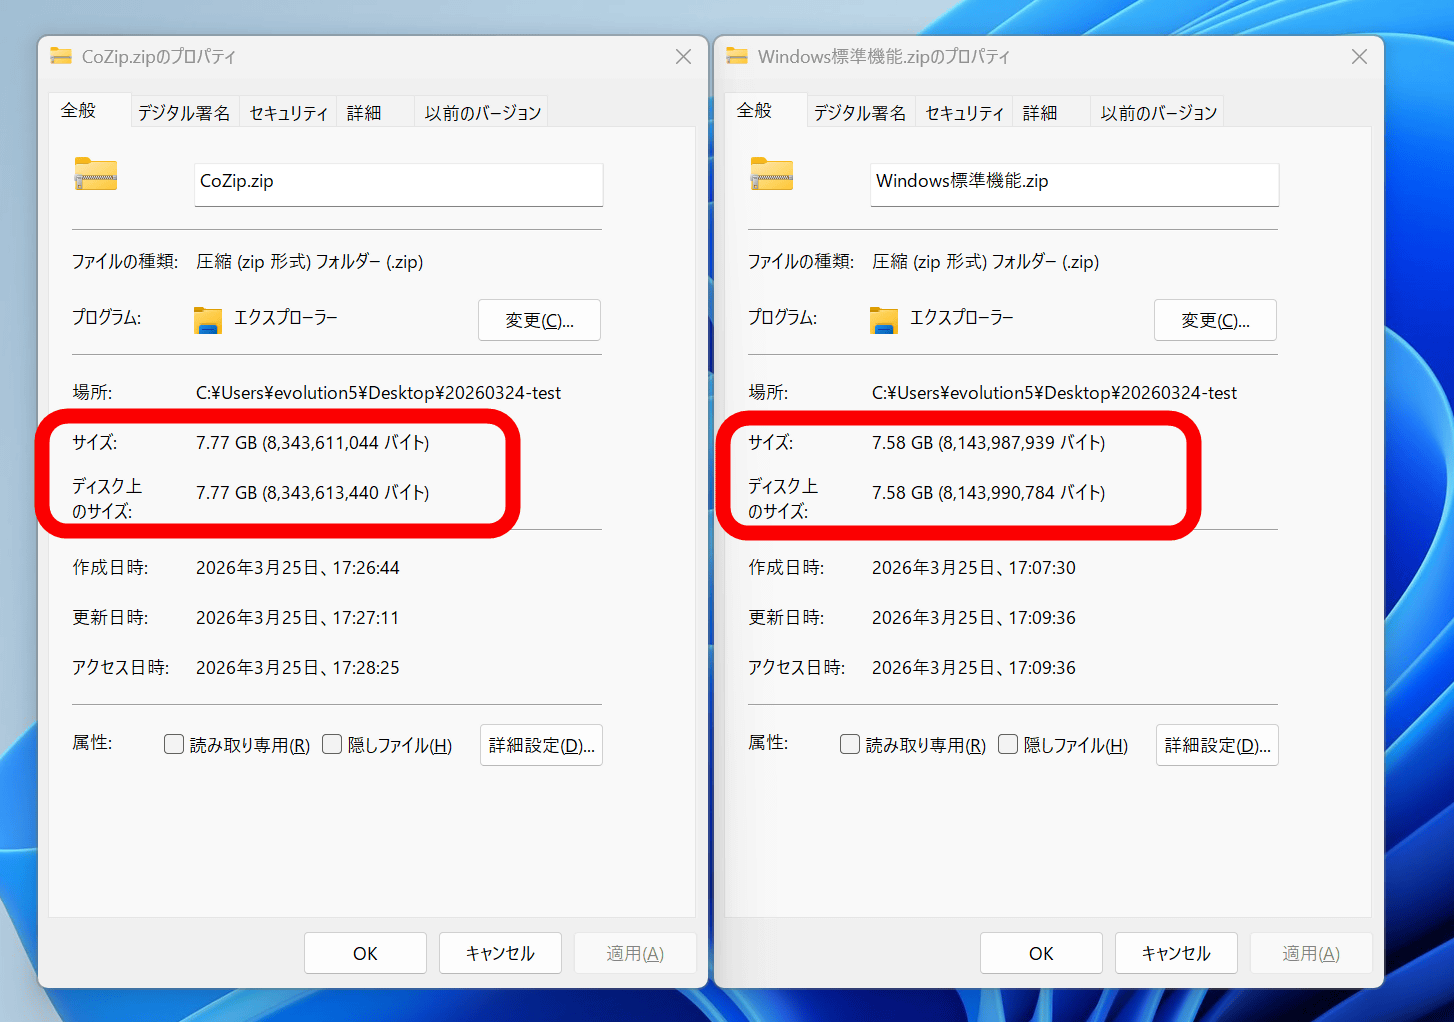The width and height of the screenshot is (1454, 1022).
Task: Click the エクスプローラー icon in Windows標準機能 properties
Action: [884, 320]
